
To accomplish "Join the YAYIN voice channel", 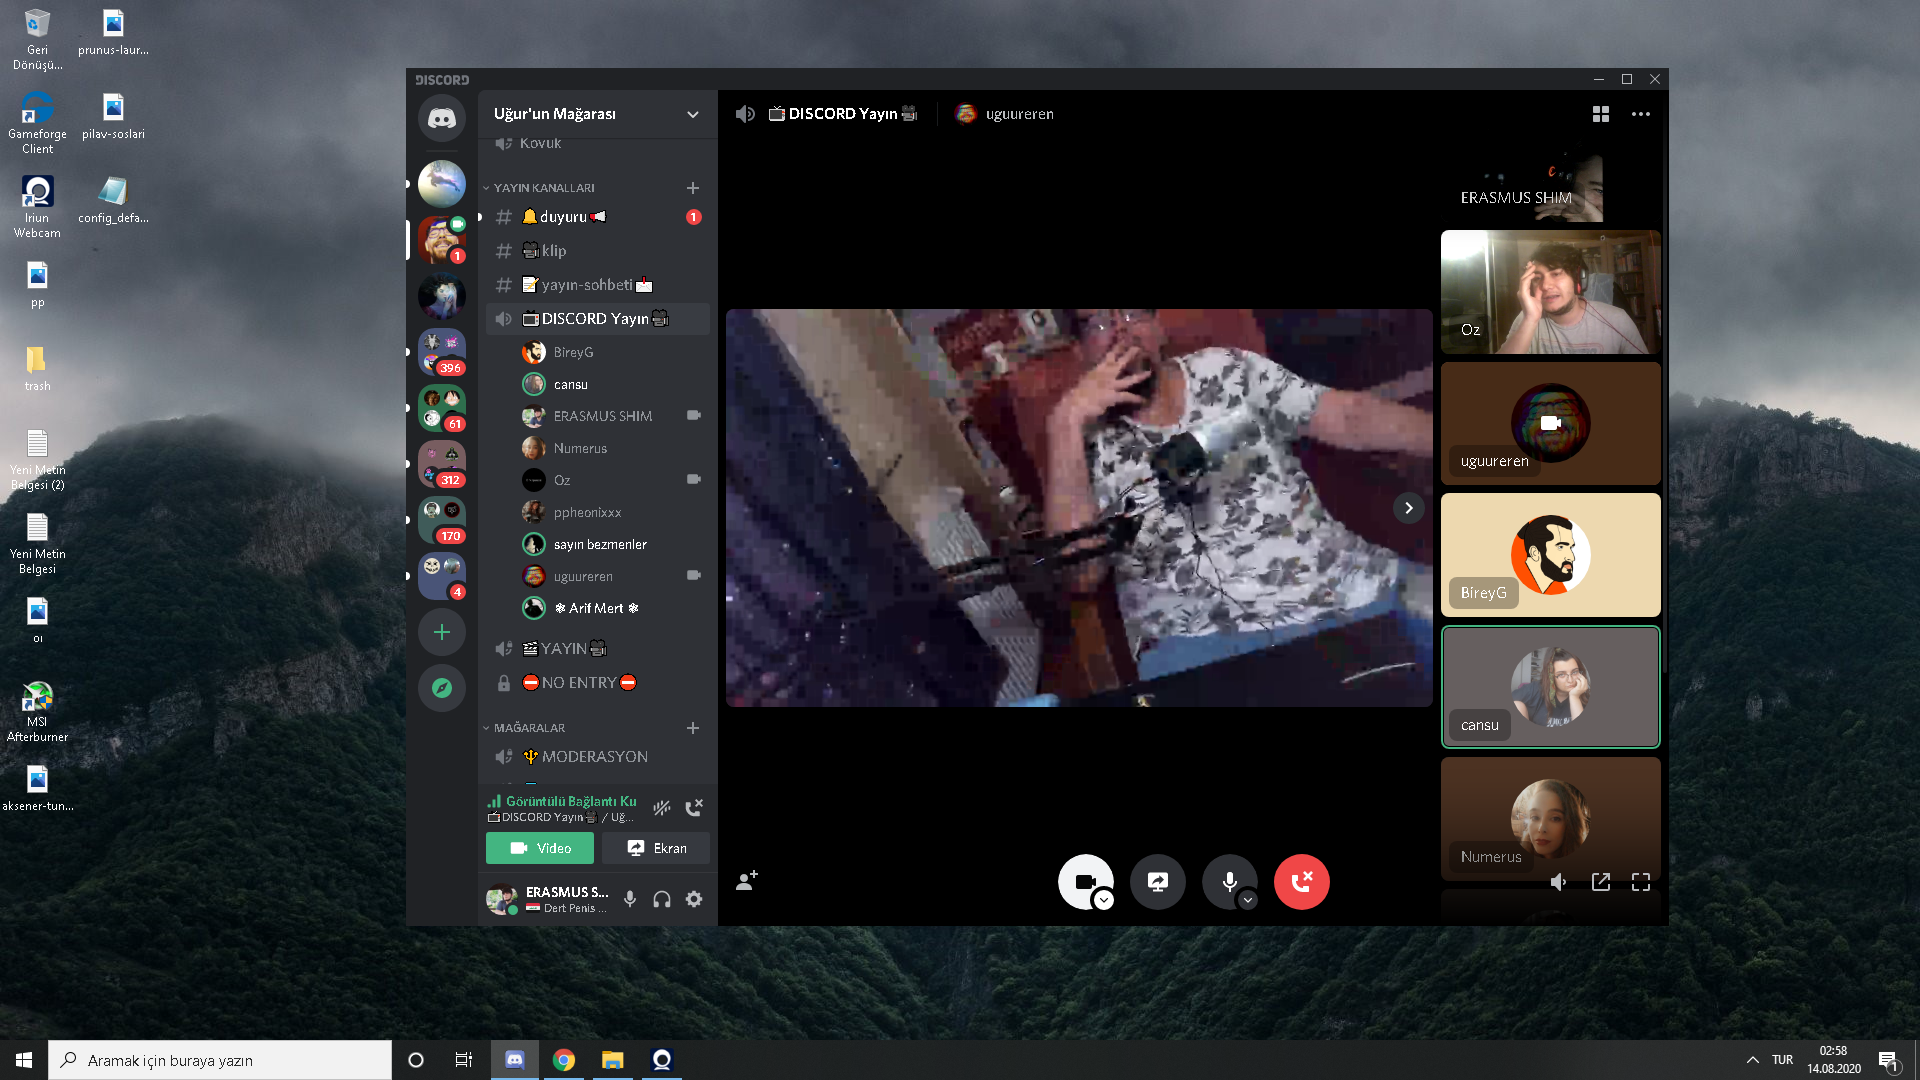I will tap(598, 649).
